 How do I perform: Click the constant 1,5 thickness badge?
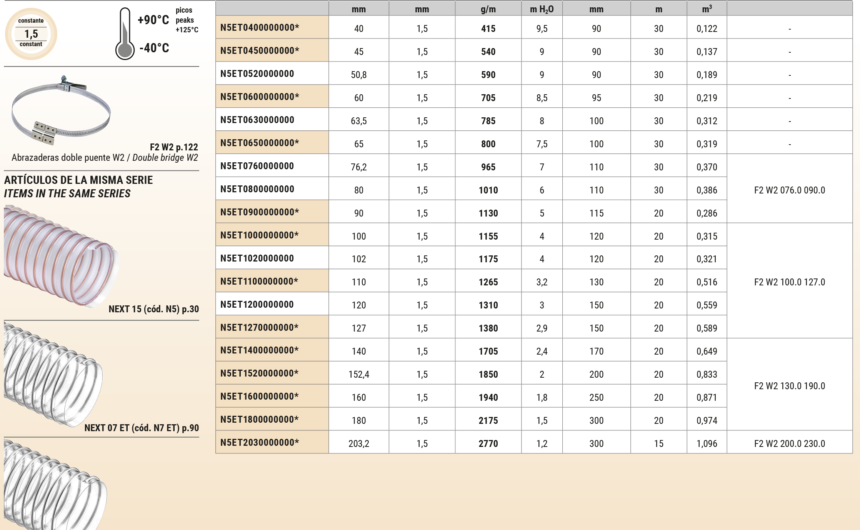coord(31,33)
